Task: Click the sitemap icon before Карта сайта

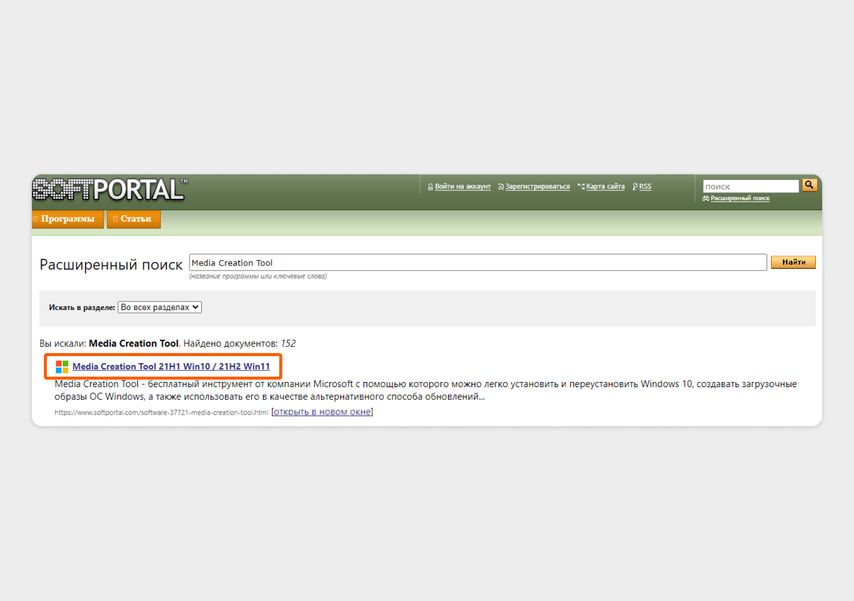Action: [x=581, y=186]
